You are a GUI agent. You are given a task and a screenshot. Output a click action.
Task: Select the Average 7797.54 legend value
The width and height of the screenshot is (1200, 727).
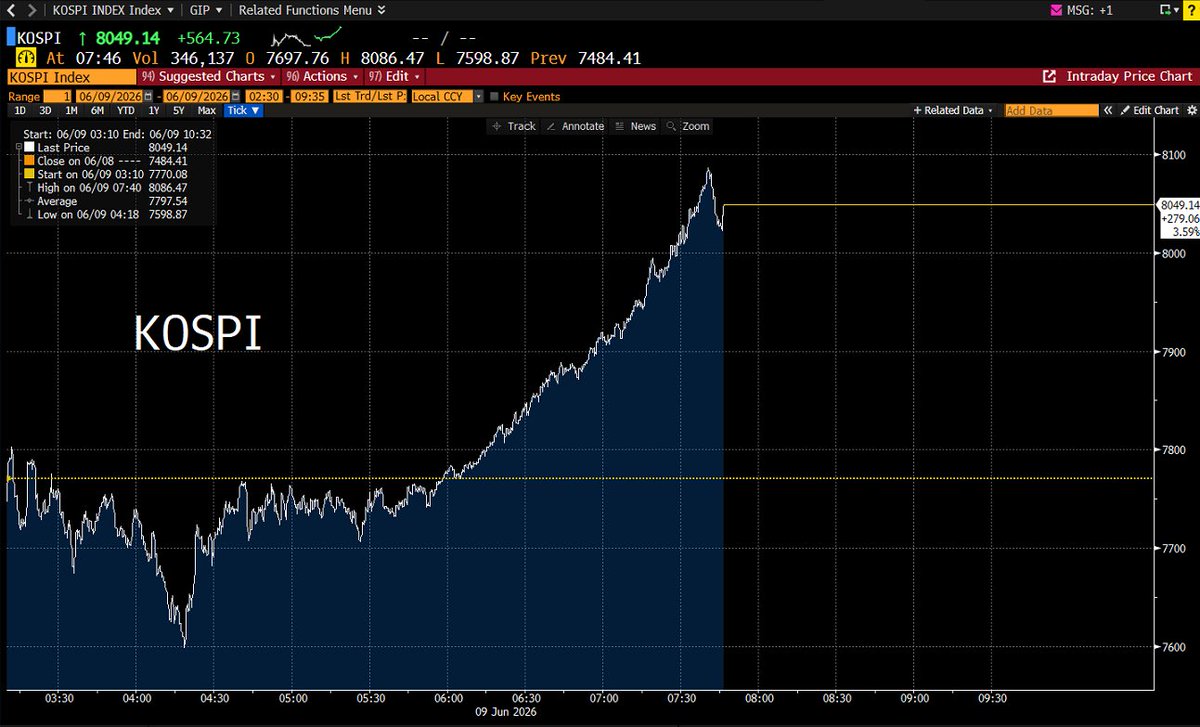167,201
